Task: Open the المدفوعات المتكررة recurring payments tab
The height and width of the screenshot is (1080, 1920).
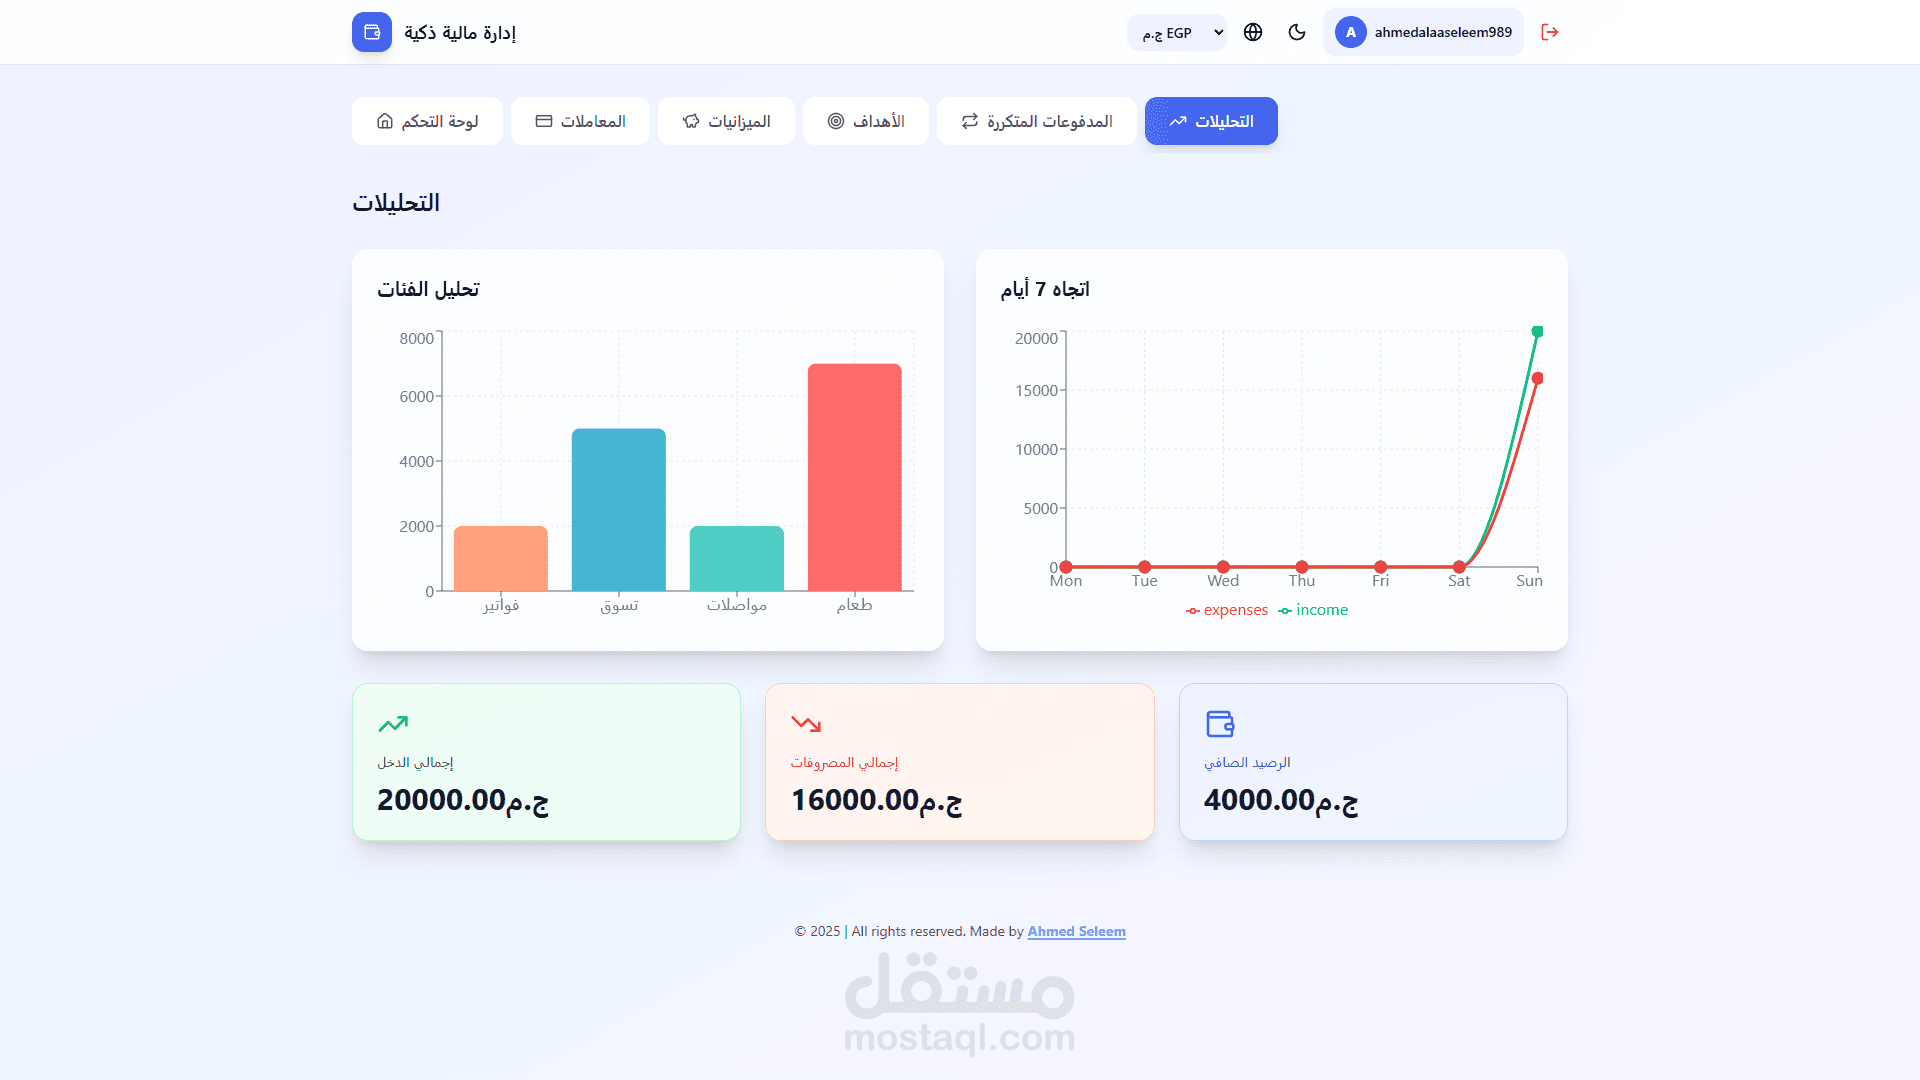Action: pyautogui.click(x=1036, y=121)
